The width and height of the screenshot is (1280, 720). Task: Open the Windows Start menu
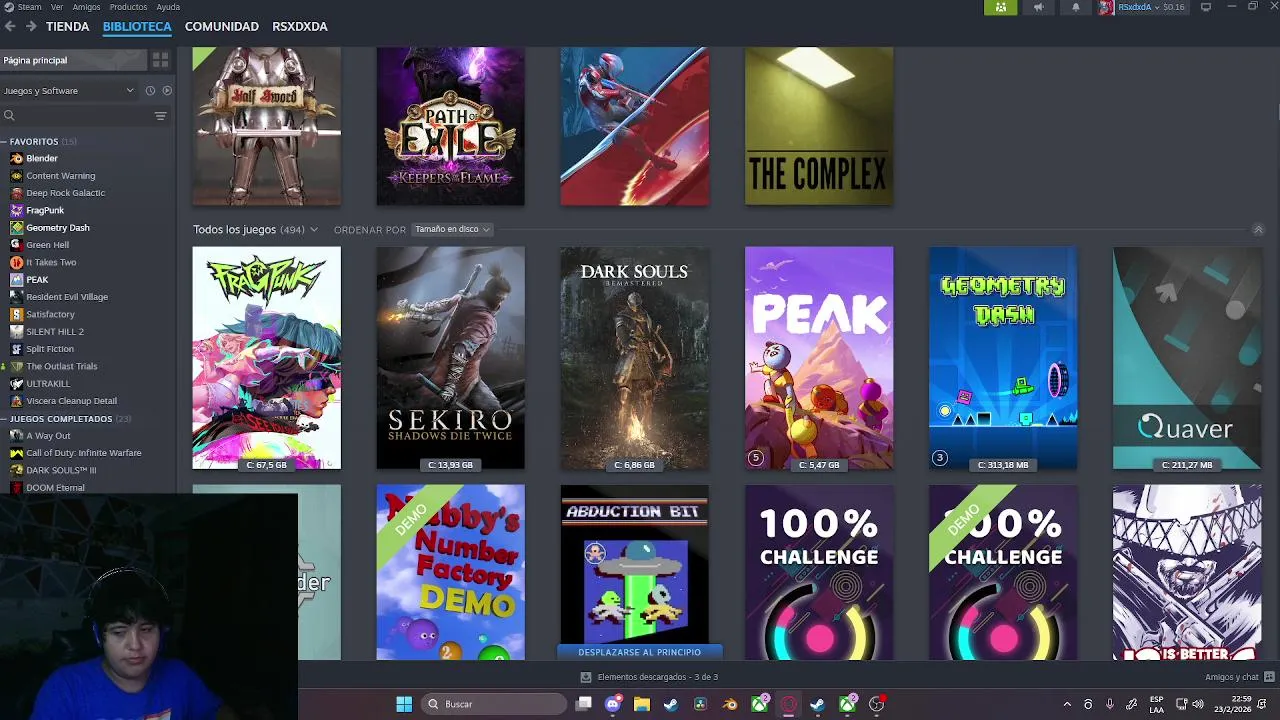[x=404, y=704]
